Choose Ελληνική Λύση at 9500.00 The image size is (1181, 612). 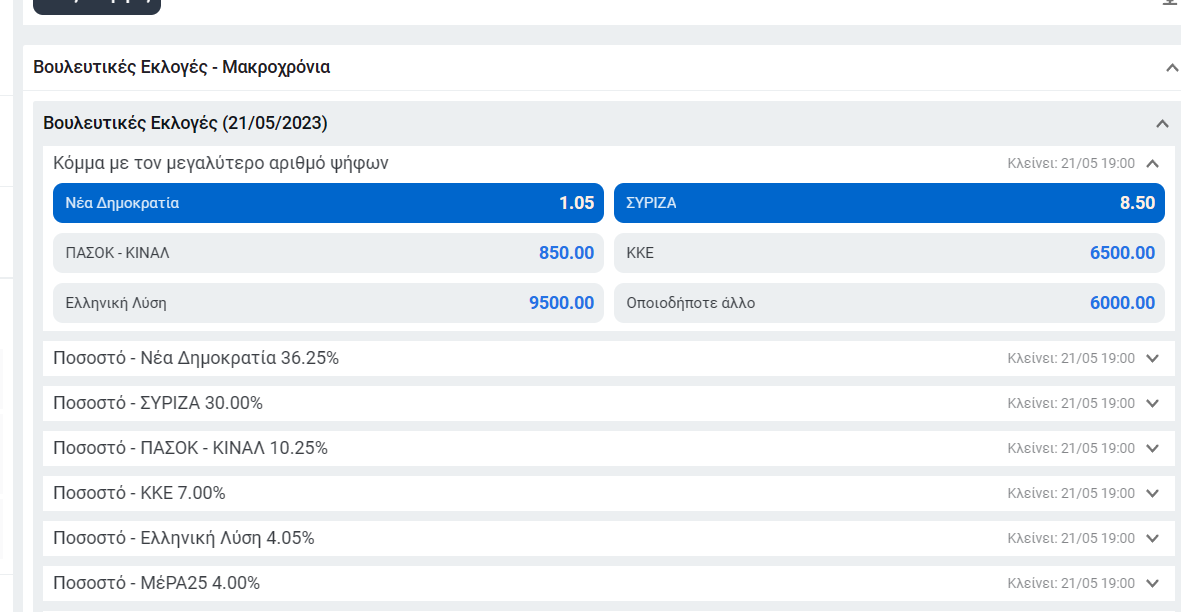coord(328,303)
